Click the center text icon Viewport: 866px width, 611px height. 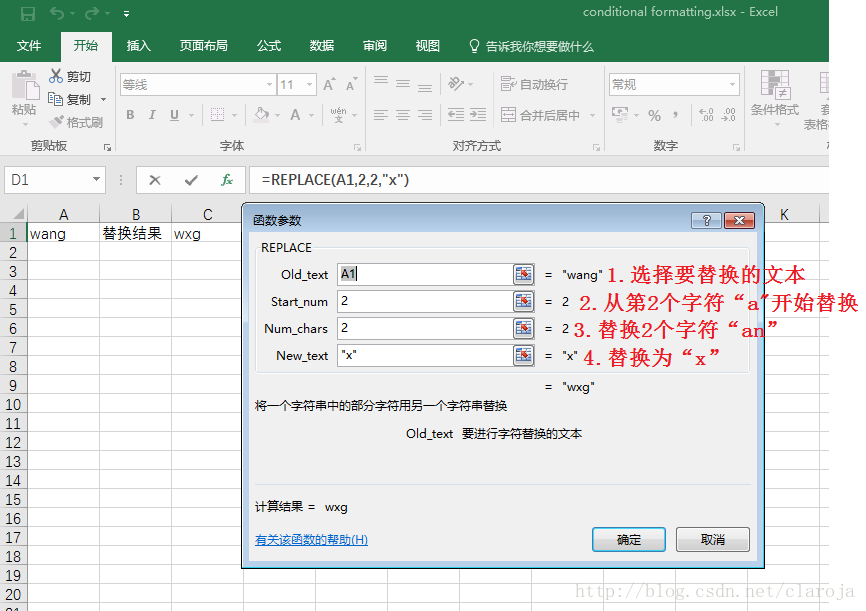(403, 115)
